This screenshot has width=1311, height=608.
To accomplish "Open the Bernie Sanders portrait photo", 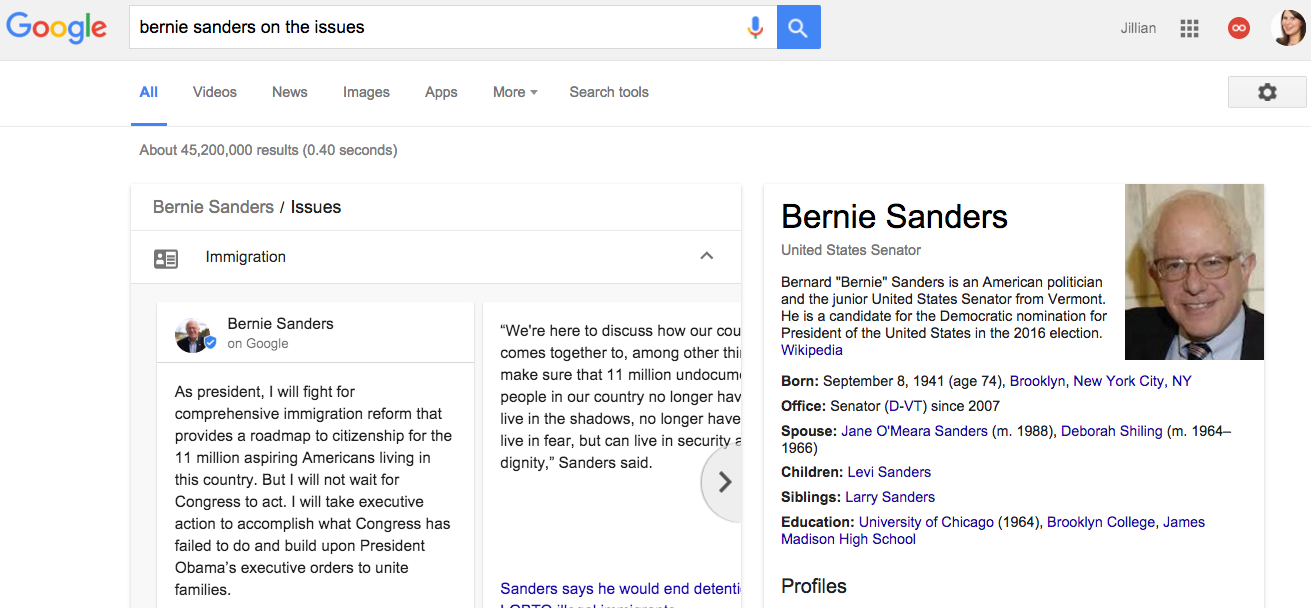I will tap(1194, 272).
